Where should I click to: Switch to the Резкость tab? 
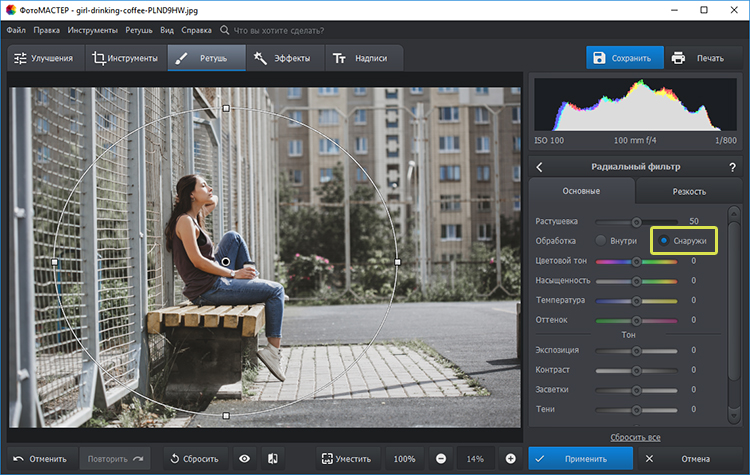[x=688, y=191]
